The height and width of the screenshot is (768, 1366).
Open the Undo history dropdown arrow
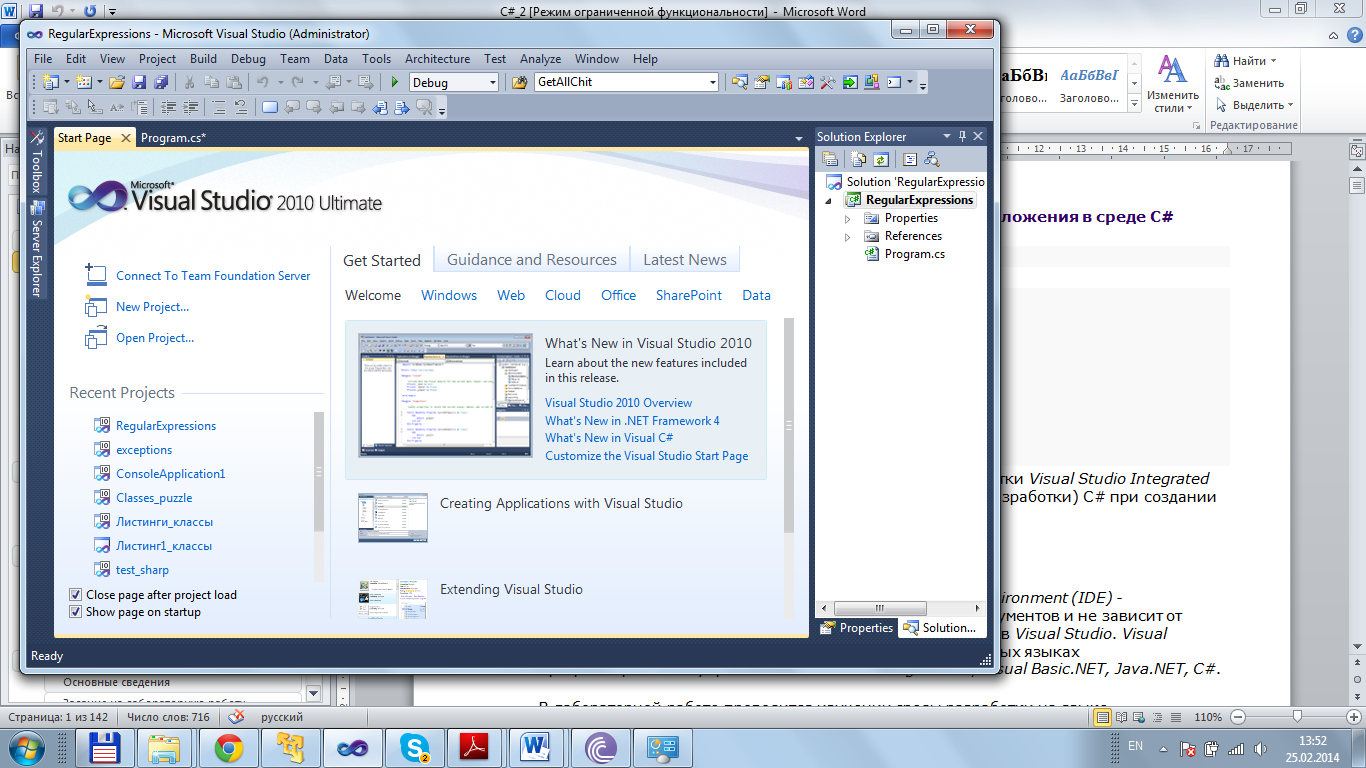click(280, 82)
